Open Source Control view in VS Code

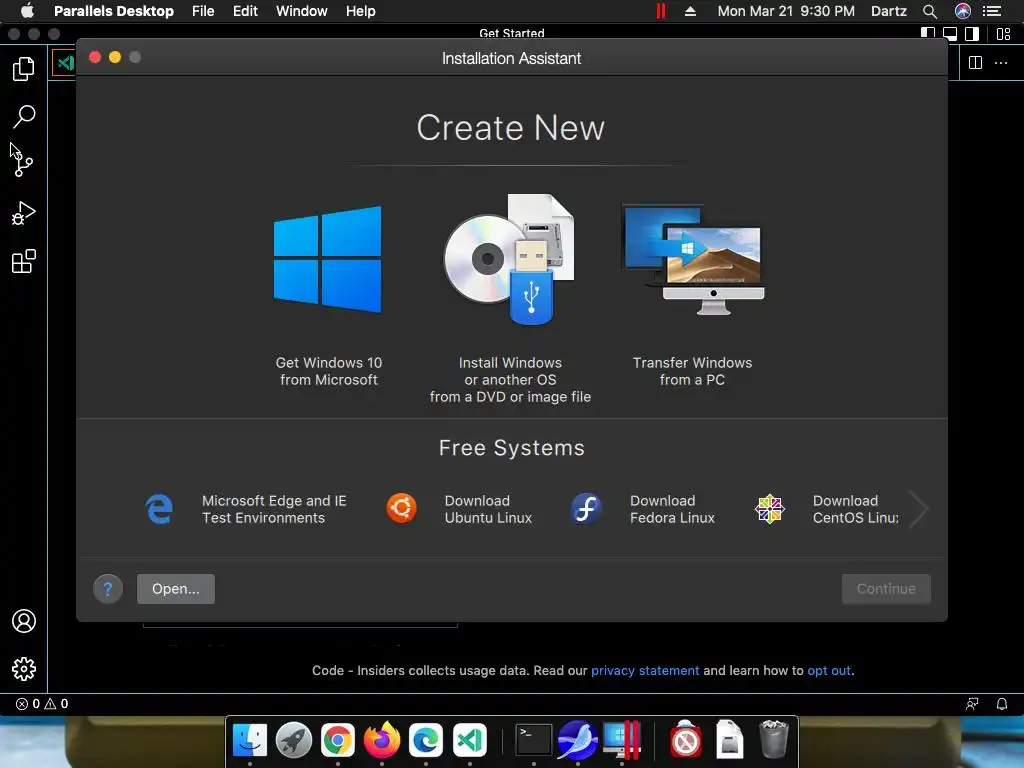tap(24, 163)
